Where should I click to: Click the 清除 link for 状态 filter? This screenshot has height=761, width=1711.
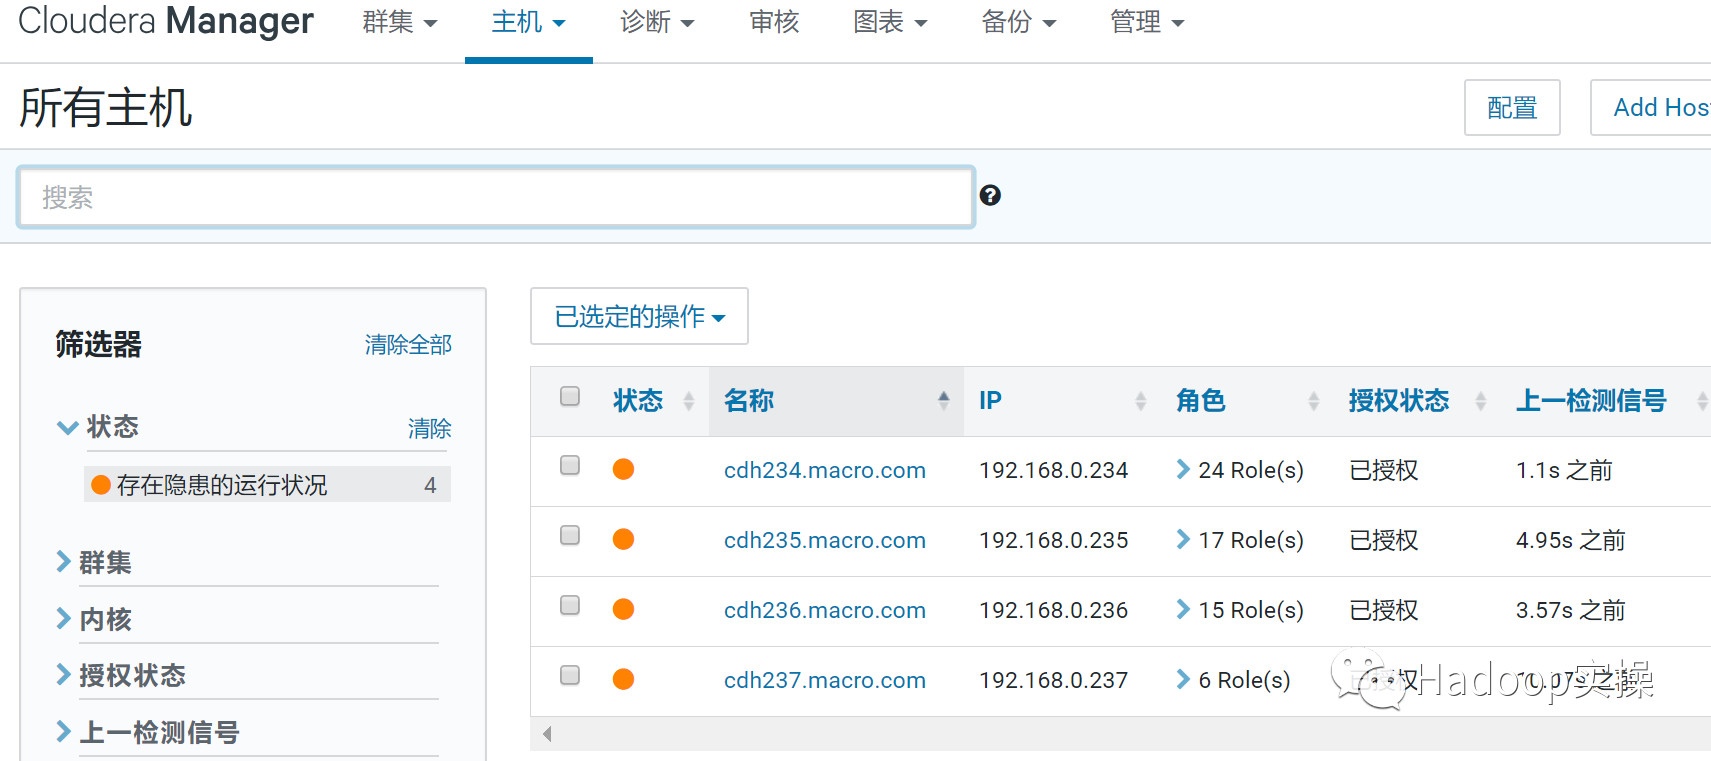pyautogui.click(x=430, y=429)
